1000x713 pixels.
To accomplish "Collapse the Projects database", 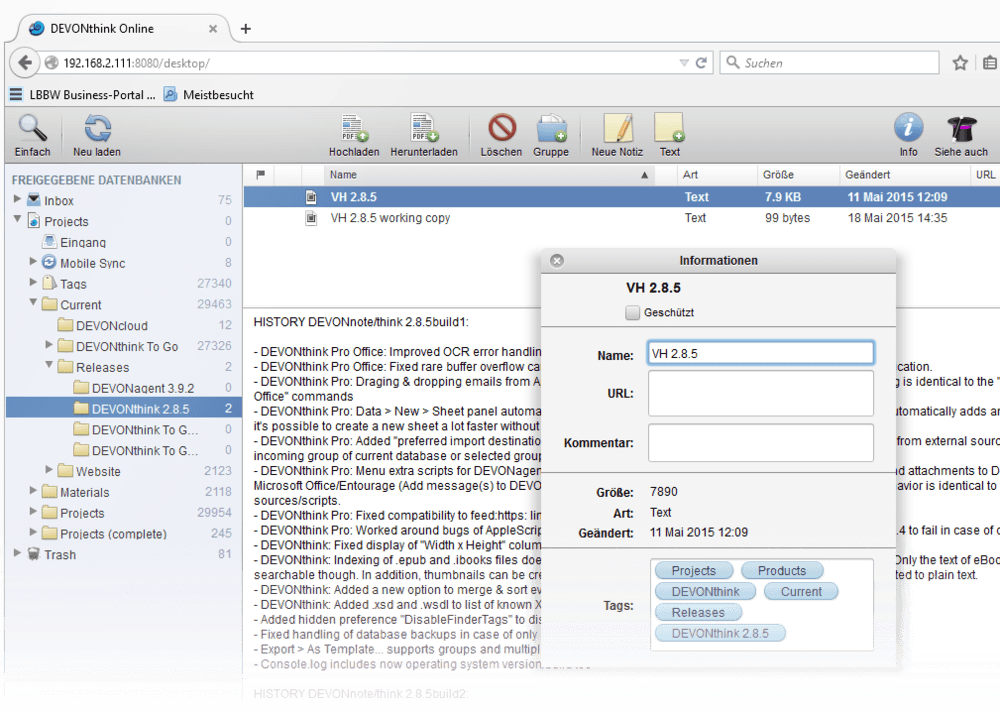I will coord(17,219).
